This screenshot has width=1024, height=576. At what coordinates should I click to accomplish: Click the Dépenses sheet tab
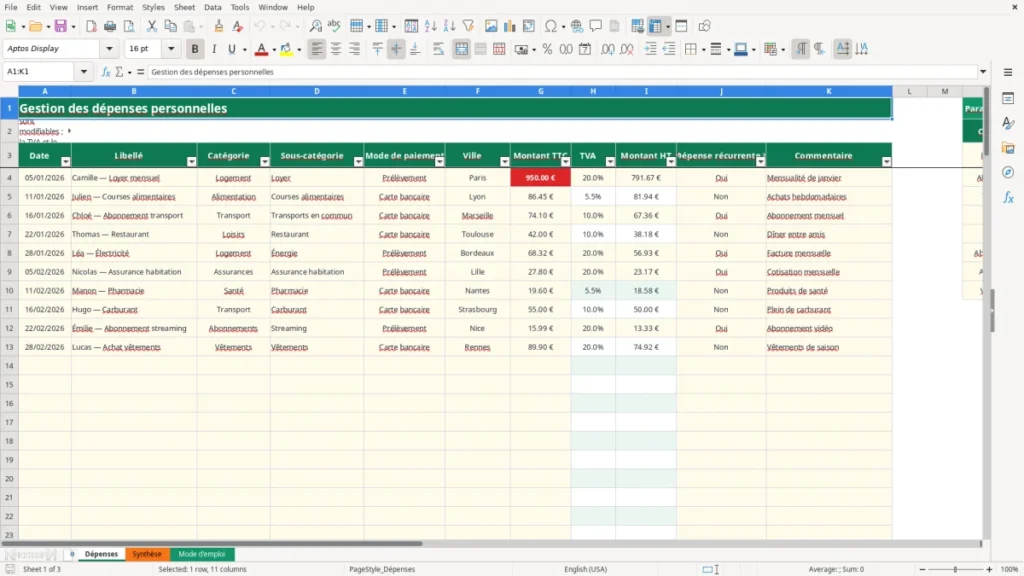[x=101, y=554]
